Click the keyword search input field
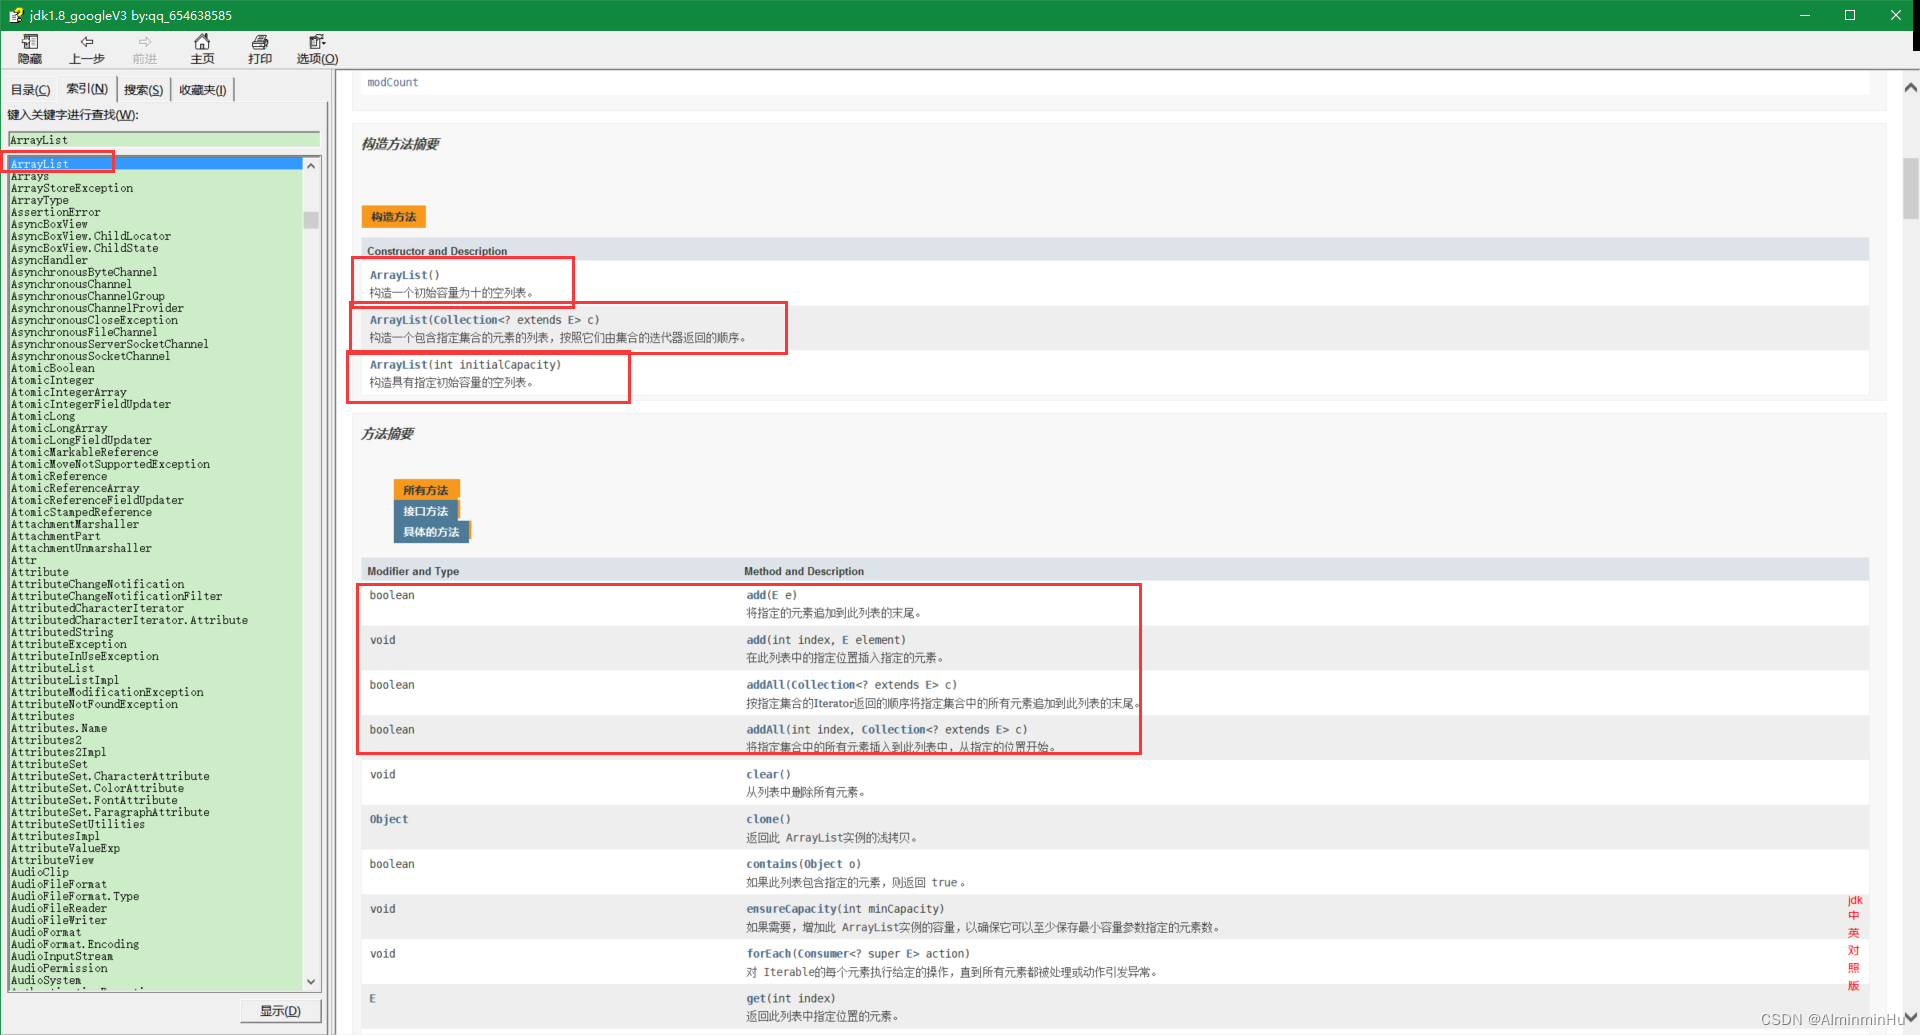The width and height of the screenshot is (1920, 1035). (x=164, y=140)
